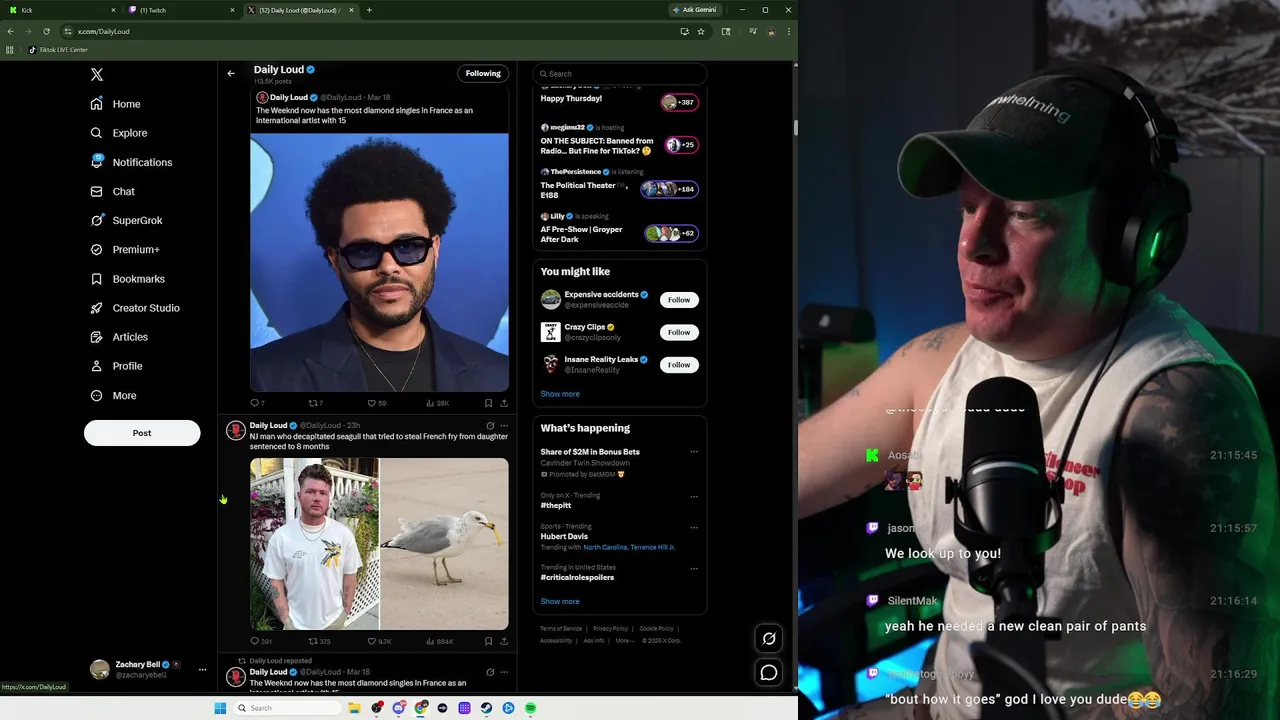Open the #thepitt trending topic
Viewport: 1280px width, 720px height.
(556, 505)
